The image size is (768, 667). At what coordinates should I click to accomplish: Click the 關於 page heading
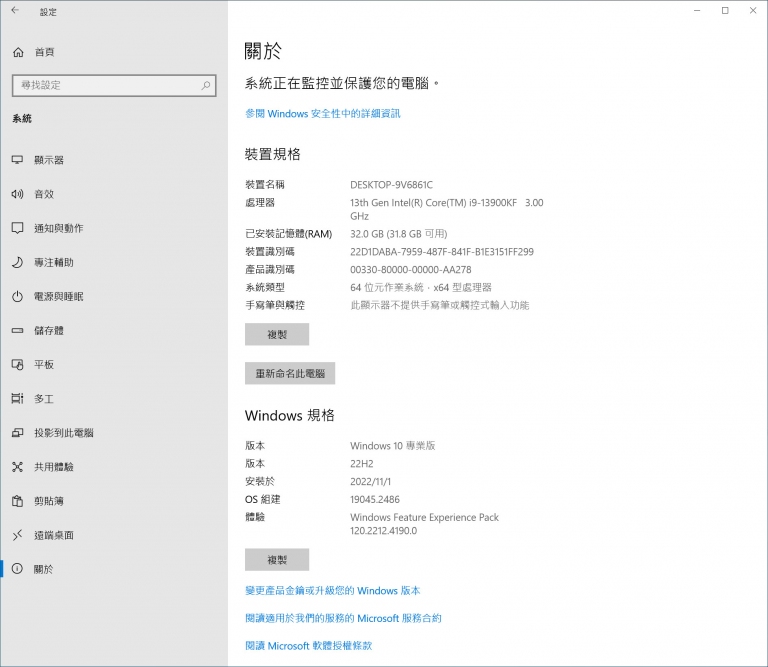click(x=264, y=51)
